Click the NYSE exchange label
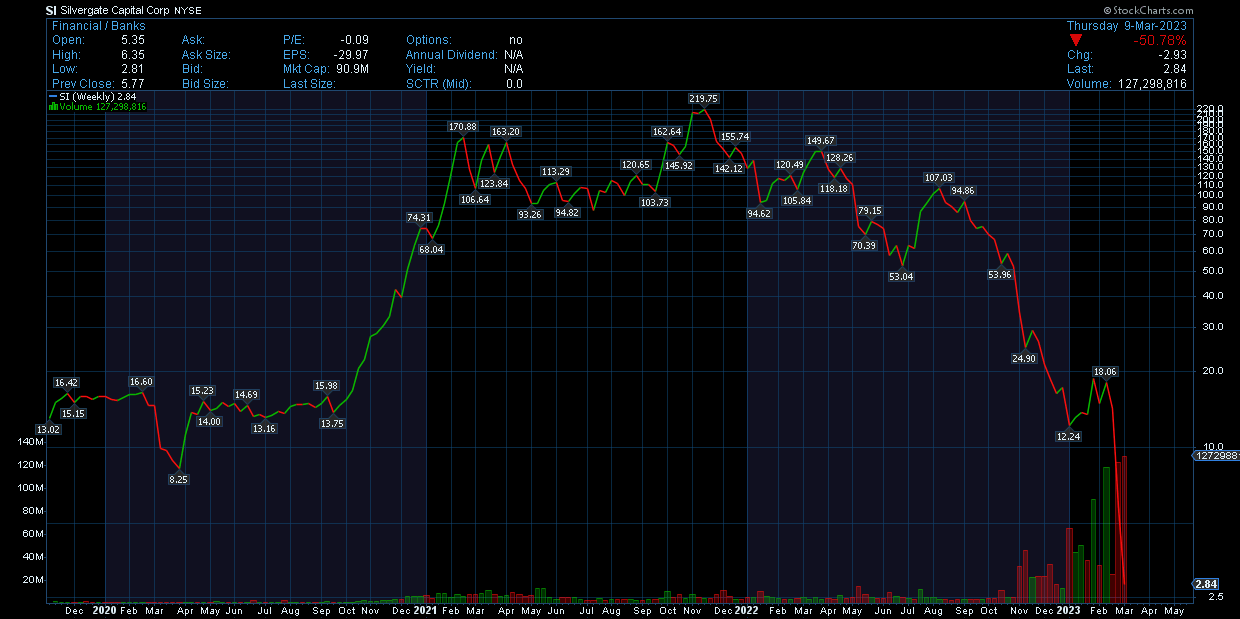Viewport: 1240px width, 619px height. (188, 9)
